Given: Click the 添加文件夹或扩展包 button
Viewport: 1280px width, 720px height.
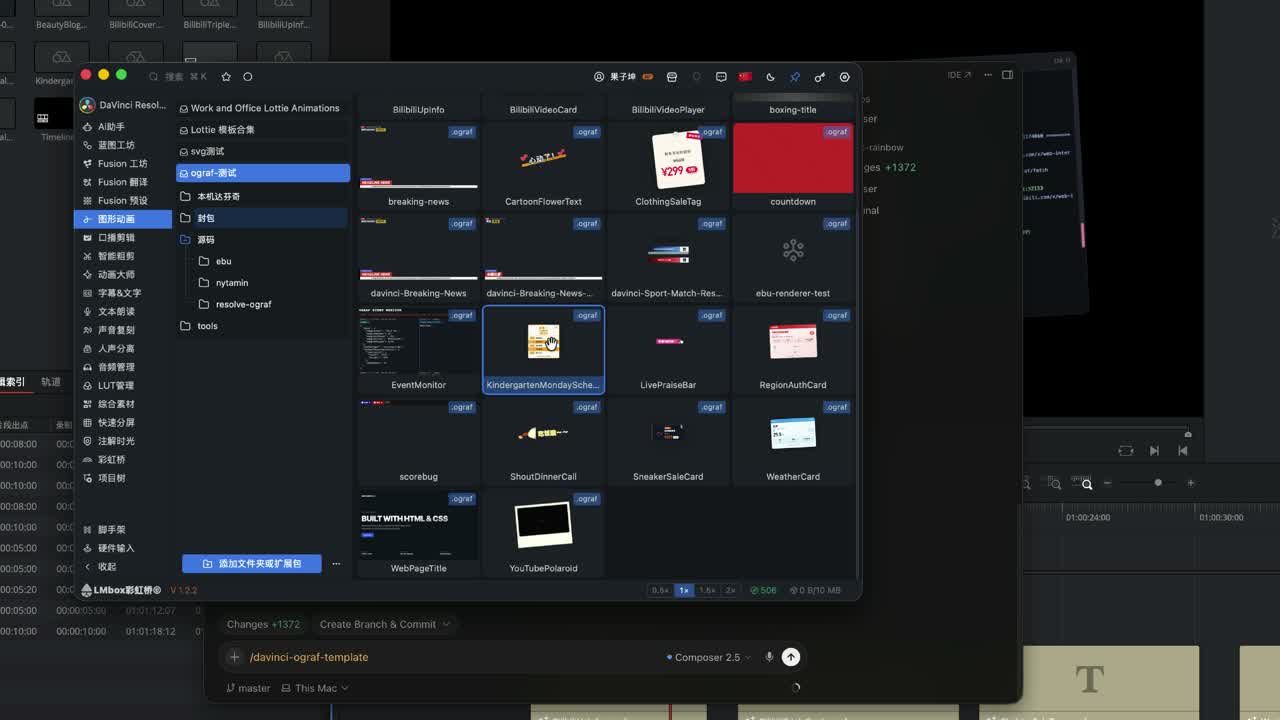Looking at the screenshot, I should [x=252, y=563].
